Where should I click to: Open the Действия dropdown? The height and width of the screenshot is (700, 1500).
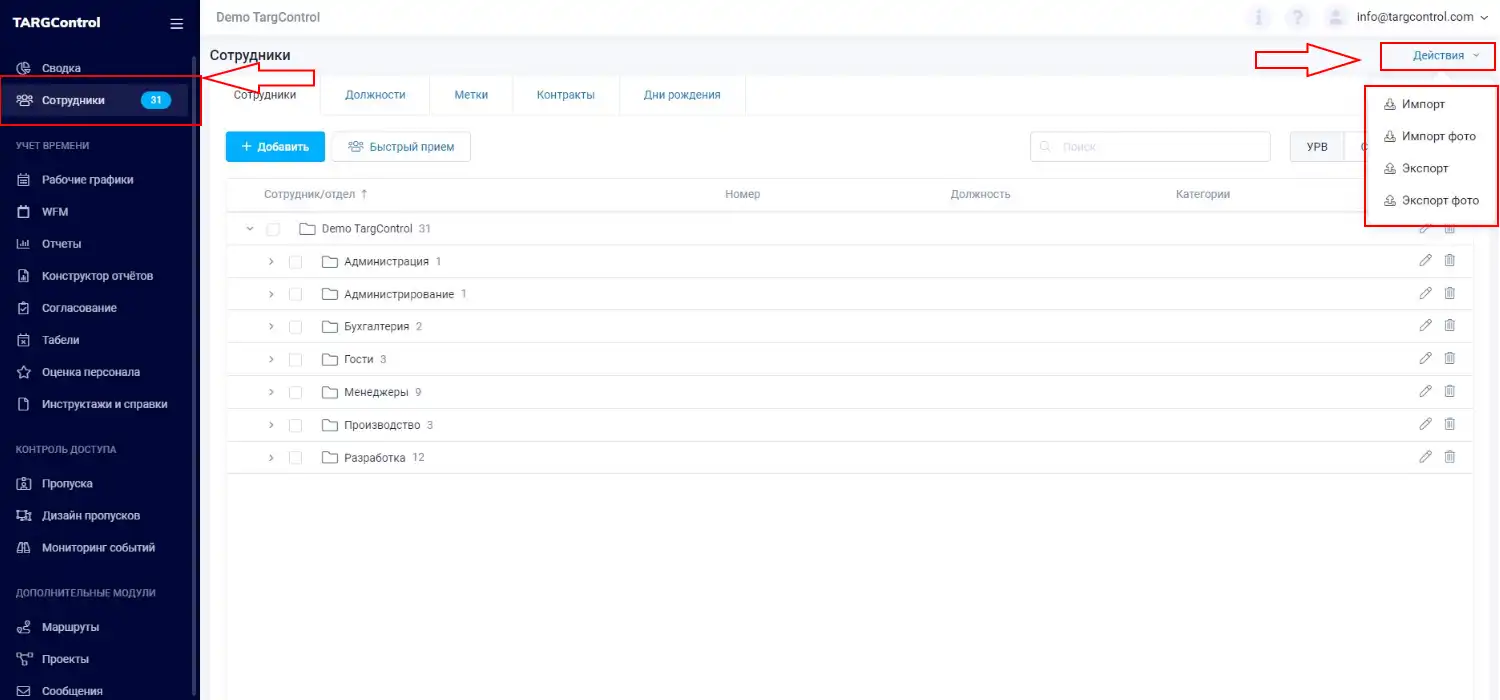point(1445,56)
